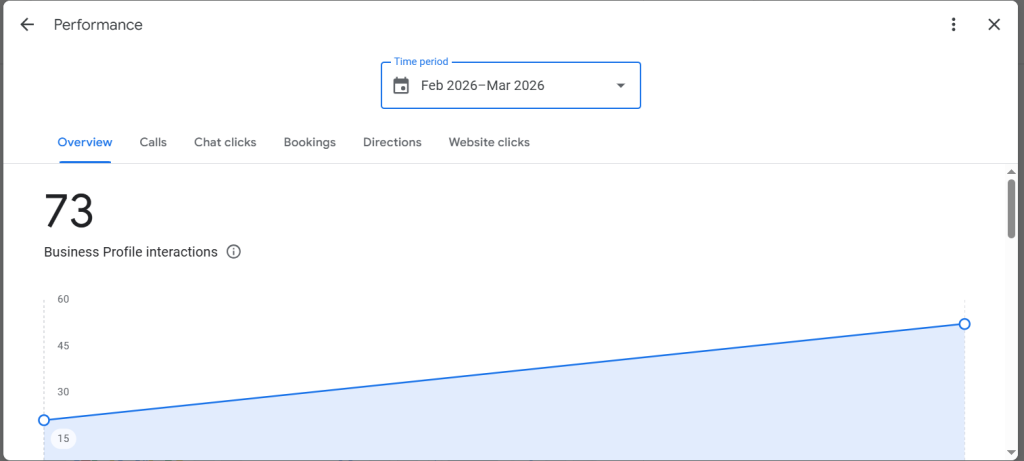Switch to the Overview tab
The height and width of the screenshot is (461, 1024).
pos(85,142)
